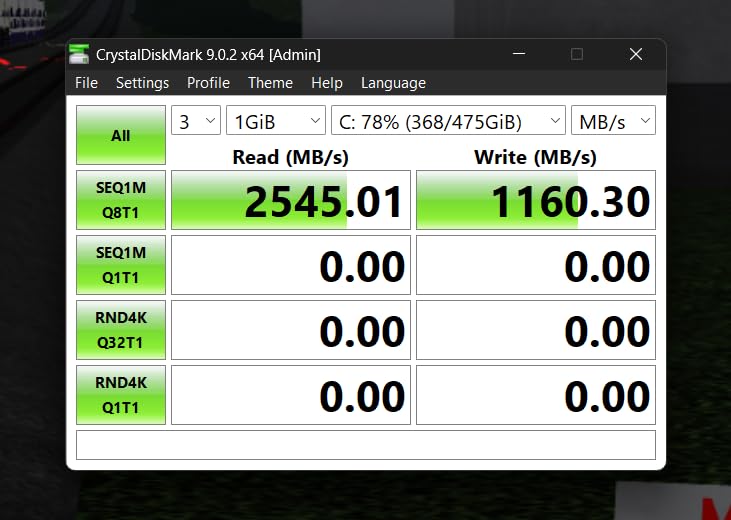
Task: Open the test count dropdown showing 3
Action: coord(196,120)
